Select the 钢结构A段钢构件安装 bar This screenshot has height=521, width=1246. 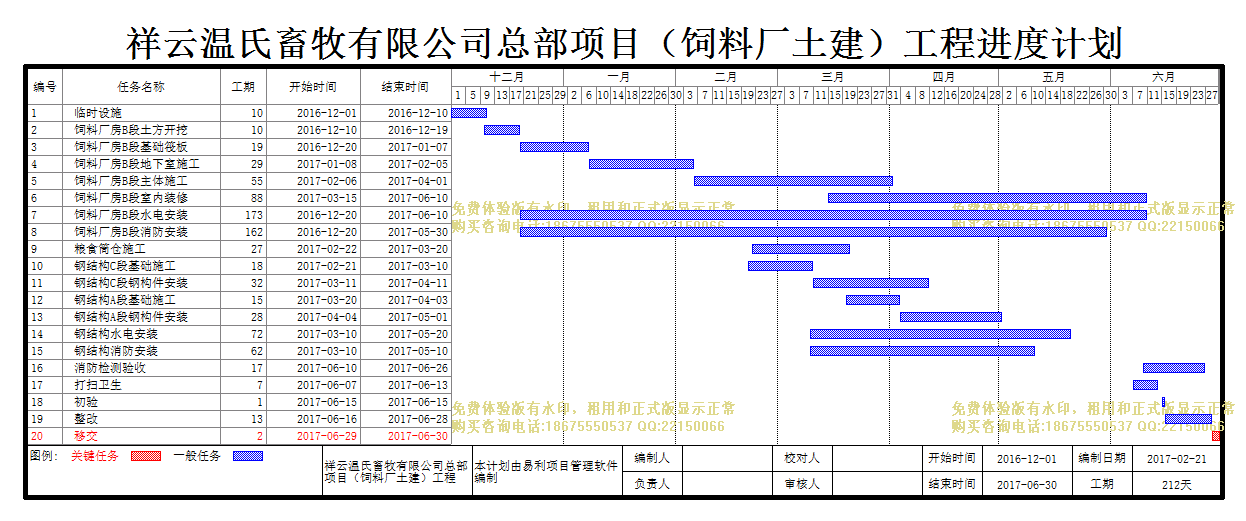point(951,317)
